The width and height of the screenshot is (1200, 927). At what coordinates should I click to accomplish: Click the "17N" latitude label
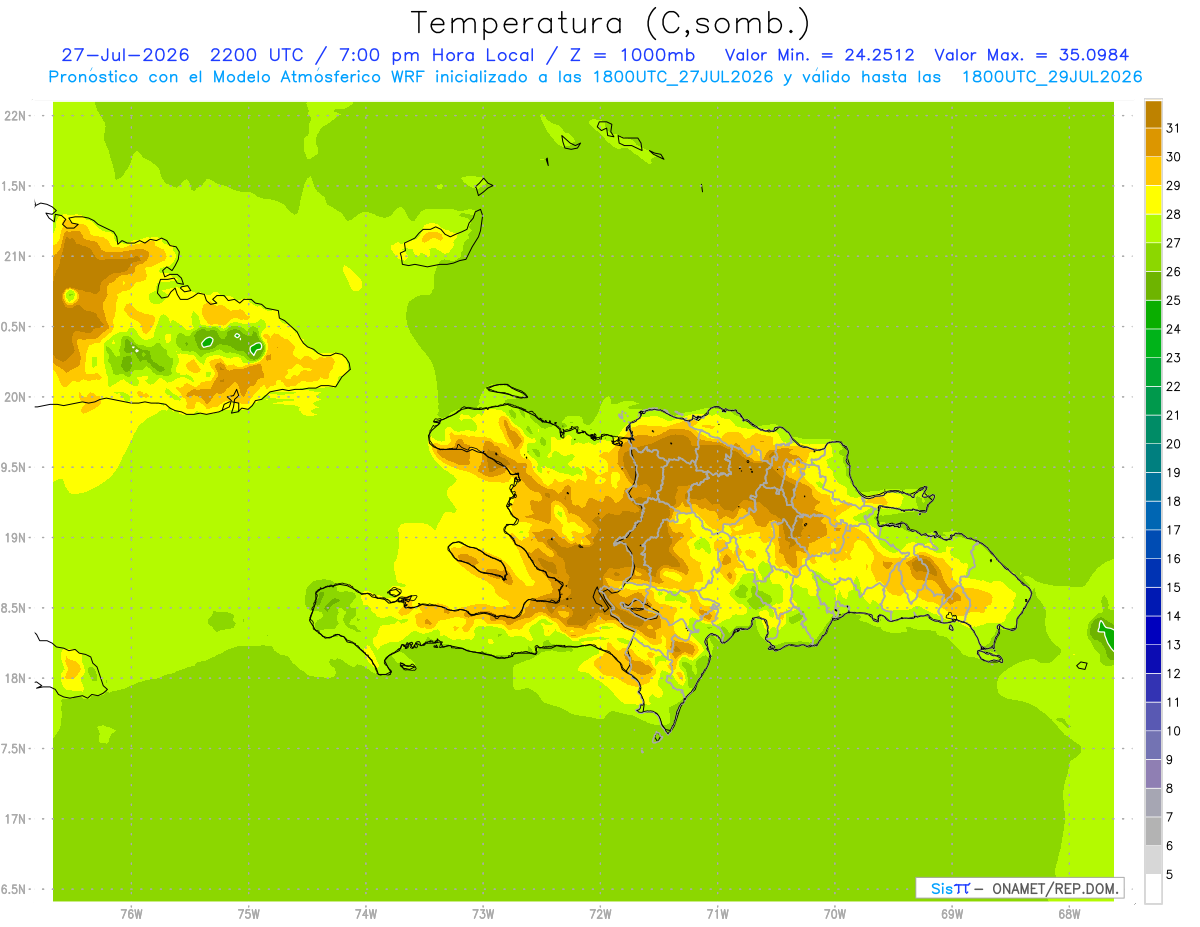[x=15, y=819]
